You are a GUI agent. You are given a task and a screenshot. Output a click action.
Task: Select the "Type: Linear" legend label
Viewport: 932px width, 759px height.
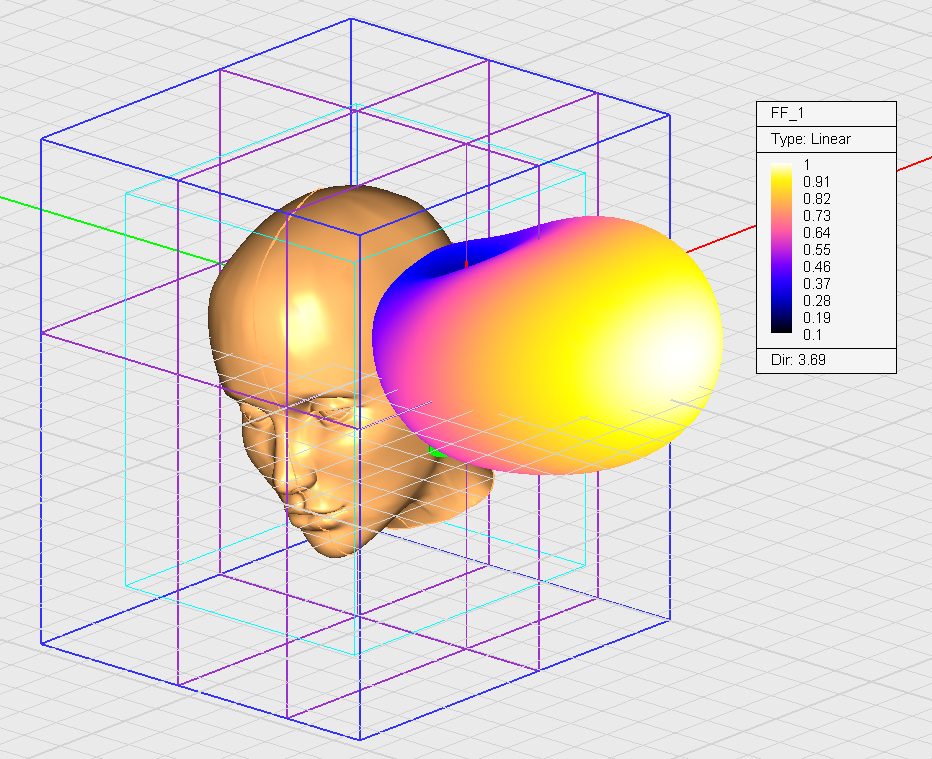point(810,139)
